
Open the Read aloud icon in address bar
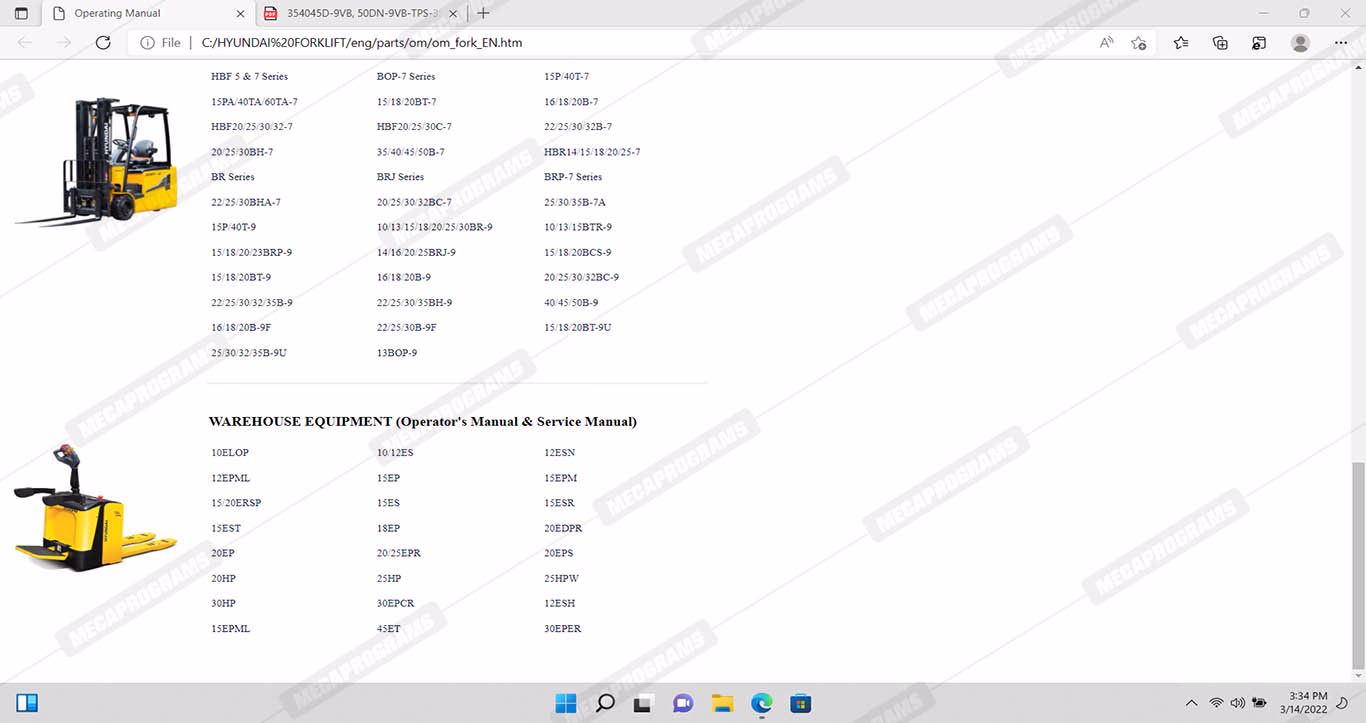(1106, 43)
